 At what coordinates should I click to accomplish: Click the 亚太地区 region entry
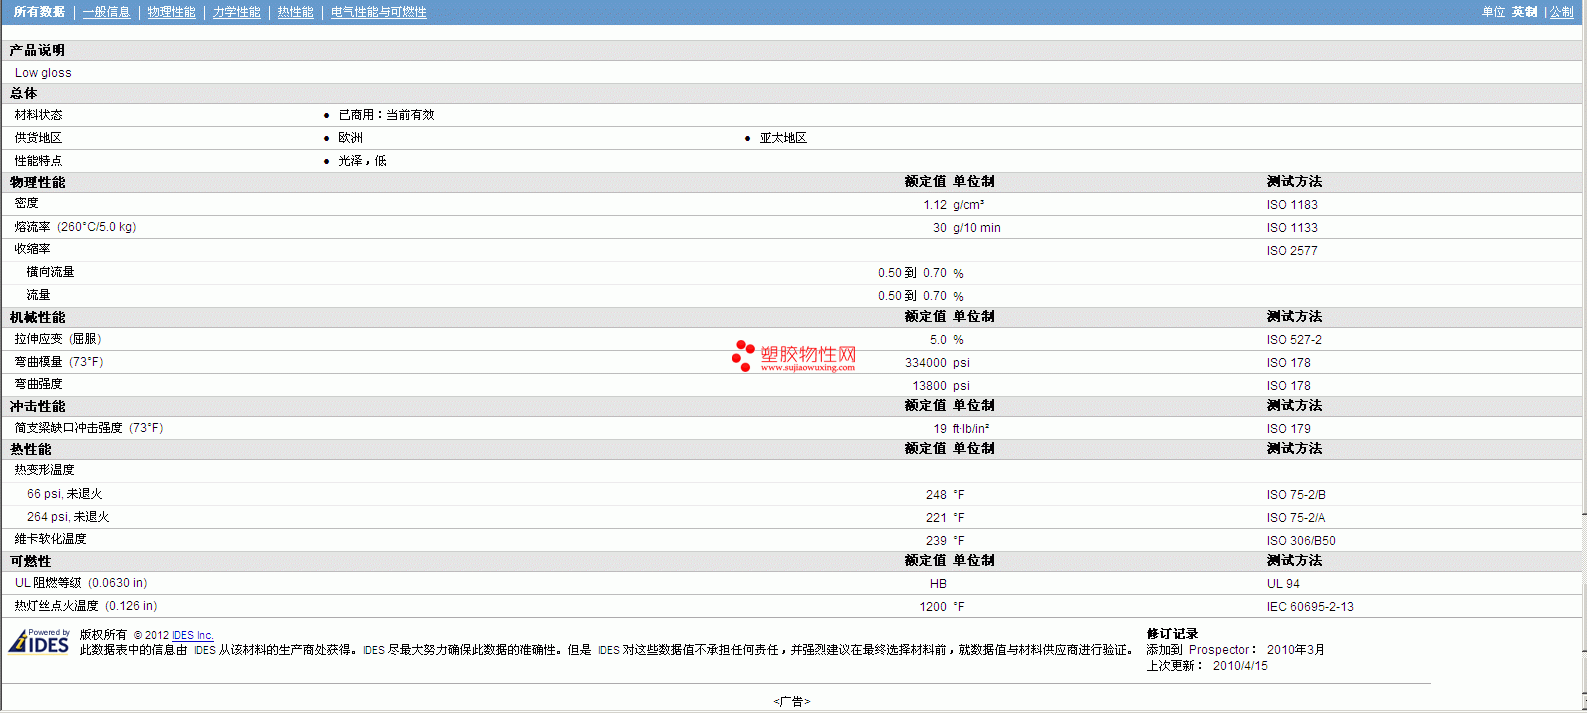coord(783,138)
